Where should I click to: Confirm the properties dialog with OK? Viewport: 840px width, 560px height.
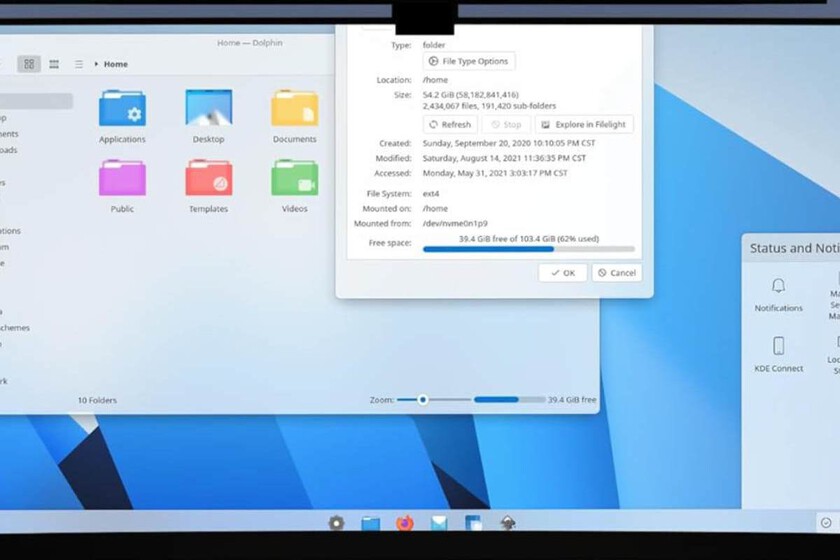[562, 272]
